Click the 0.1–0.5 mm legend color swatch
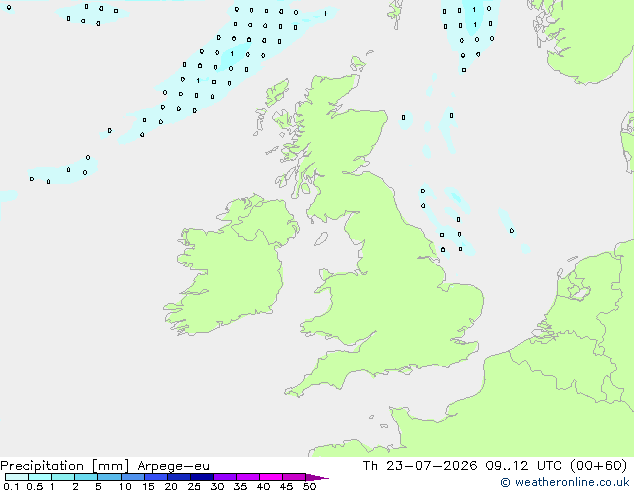The height and width of the screenshot is (490, 634). click(x=17, y=477)
